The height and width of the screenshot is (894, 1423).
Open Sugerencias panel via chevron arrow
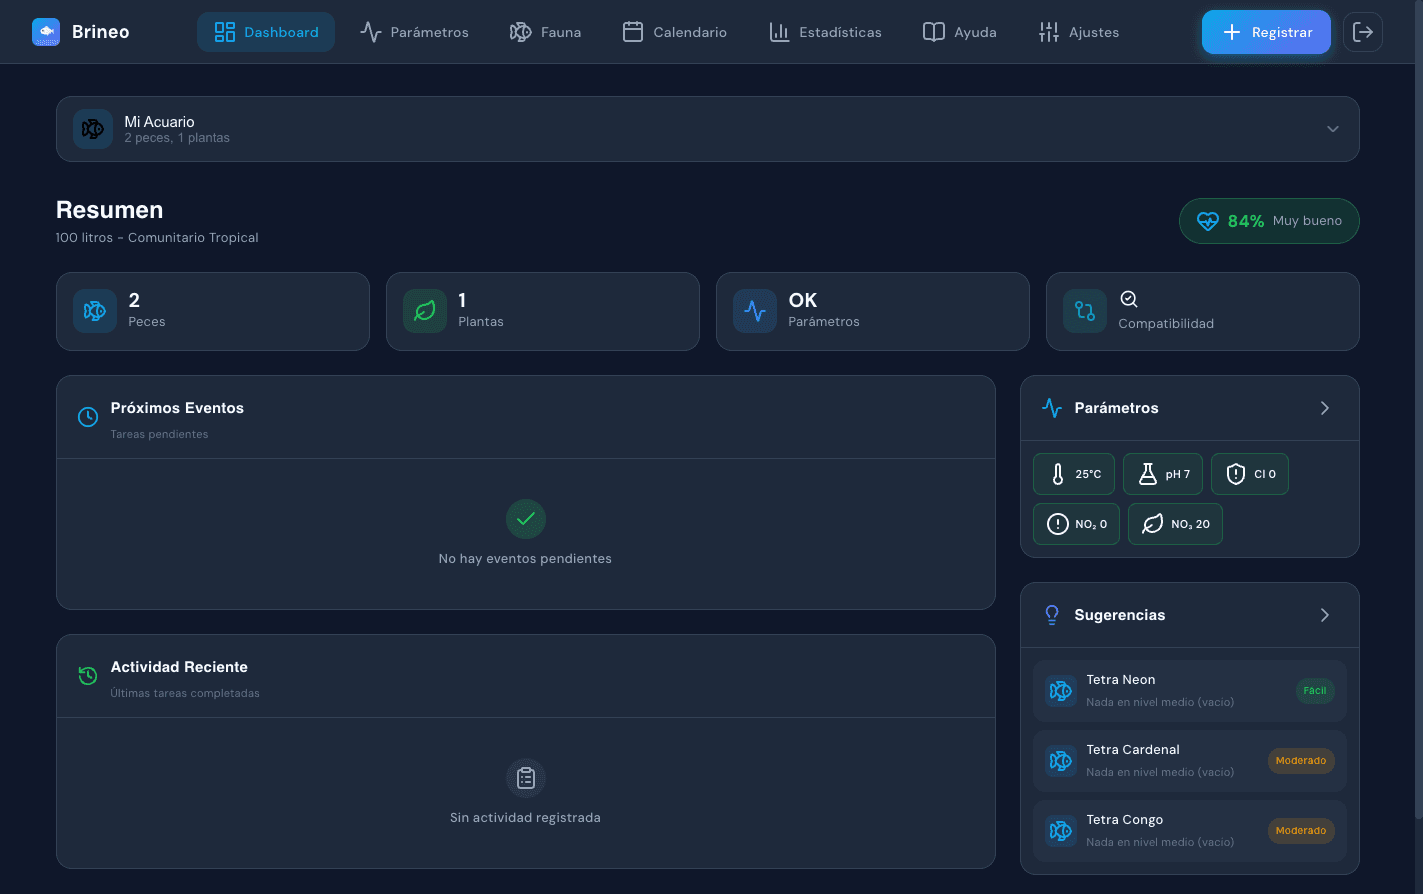[1325, 615]
